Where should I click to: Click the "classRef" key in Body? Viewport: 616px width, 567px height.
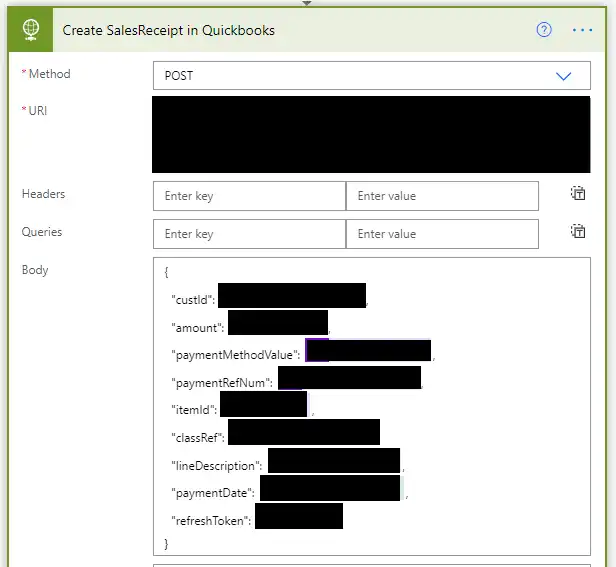tap(198, 437)
